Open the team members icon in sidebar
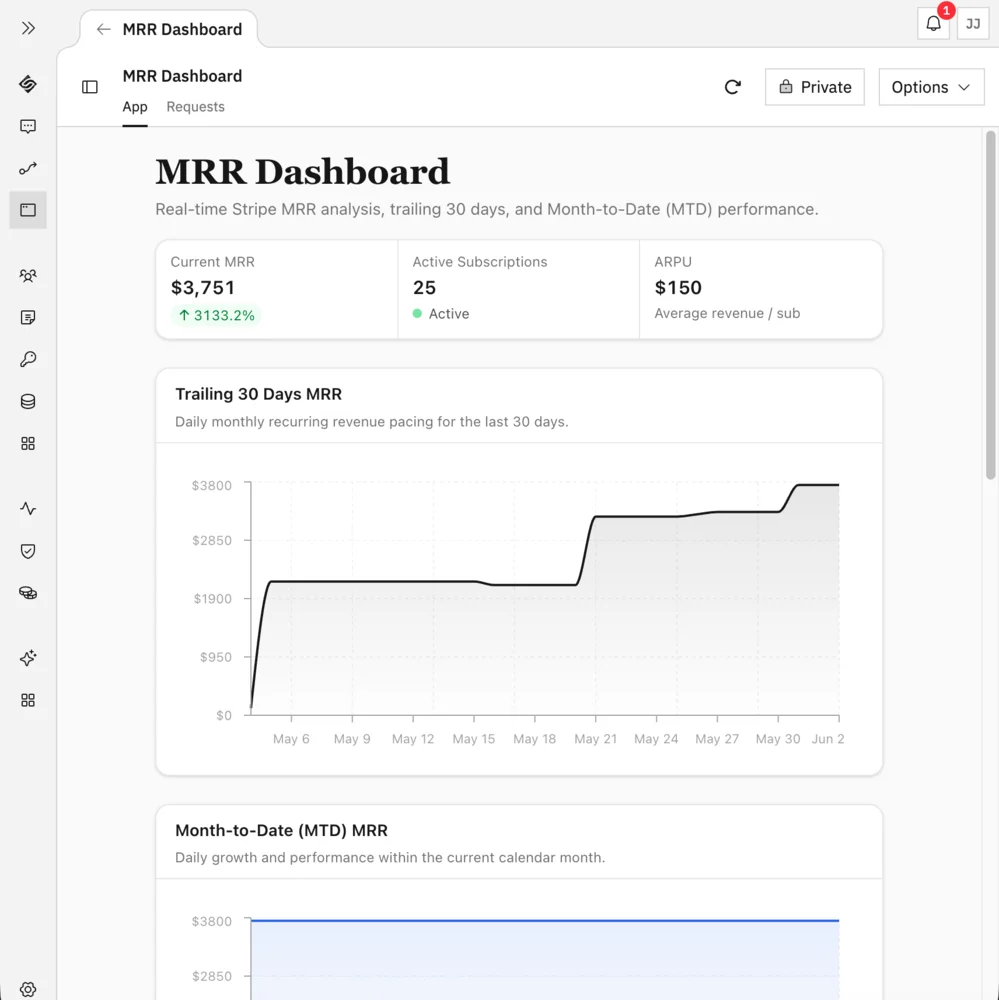The height and width of the screenshot is (1000, 999). (28, 276)
